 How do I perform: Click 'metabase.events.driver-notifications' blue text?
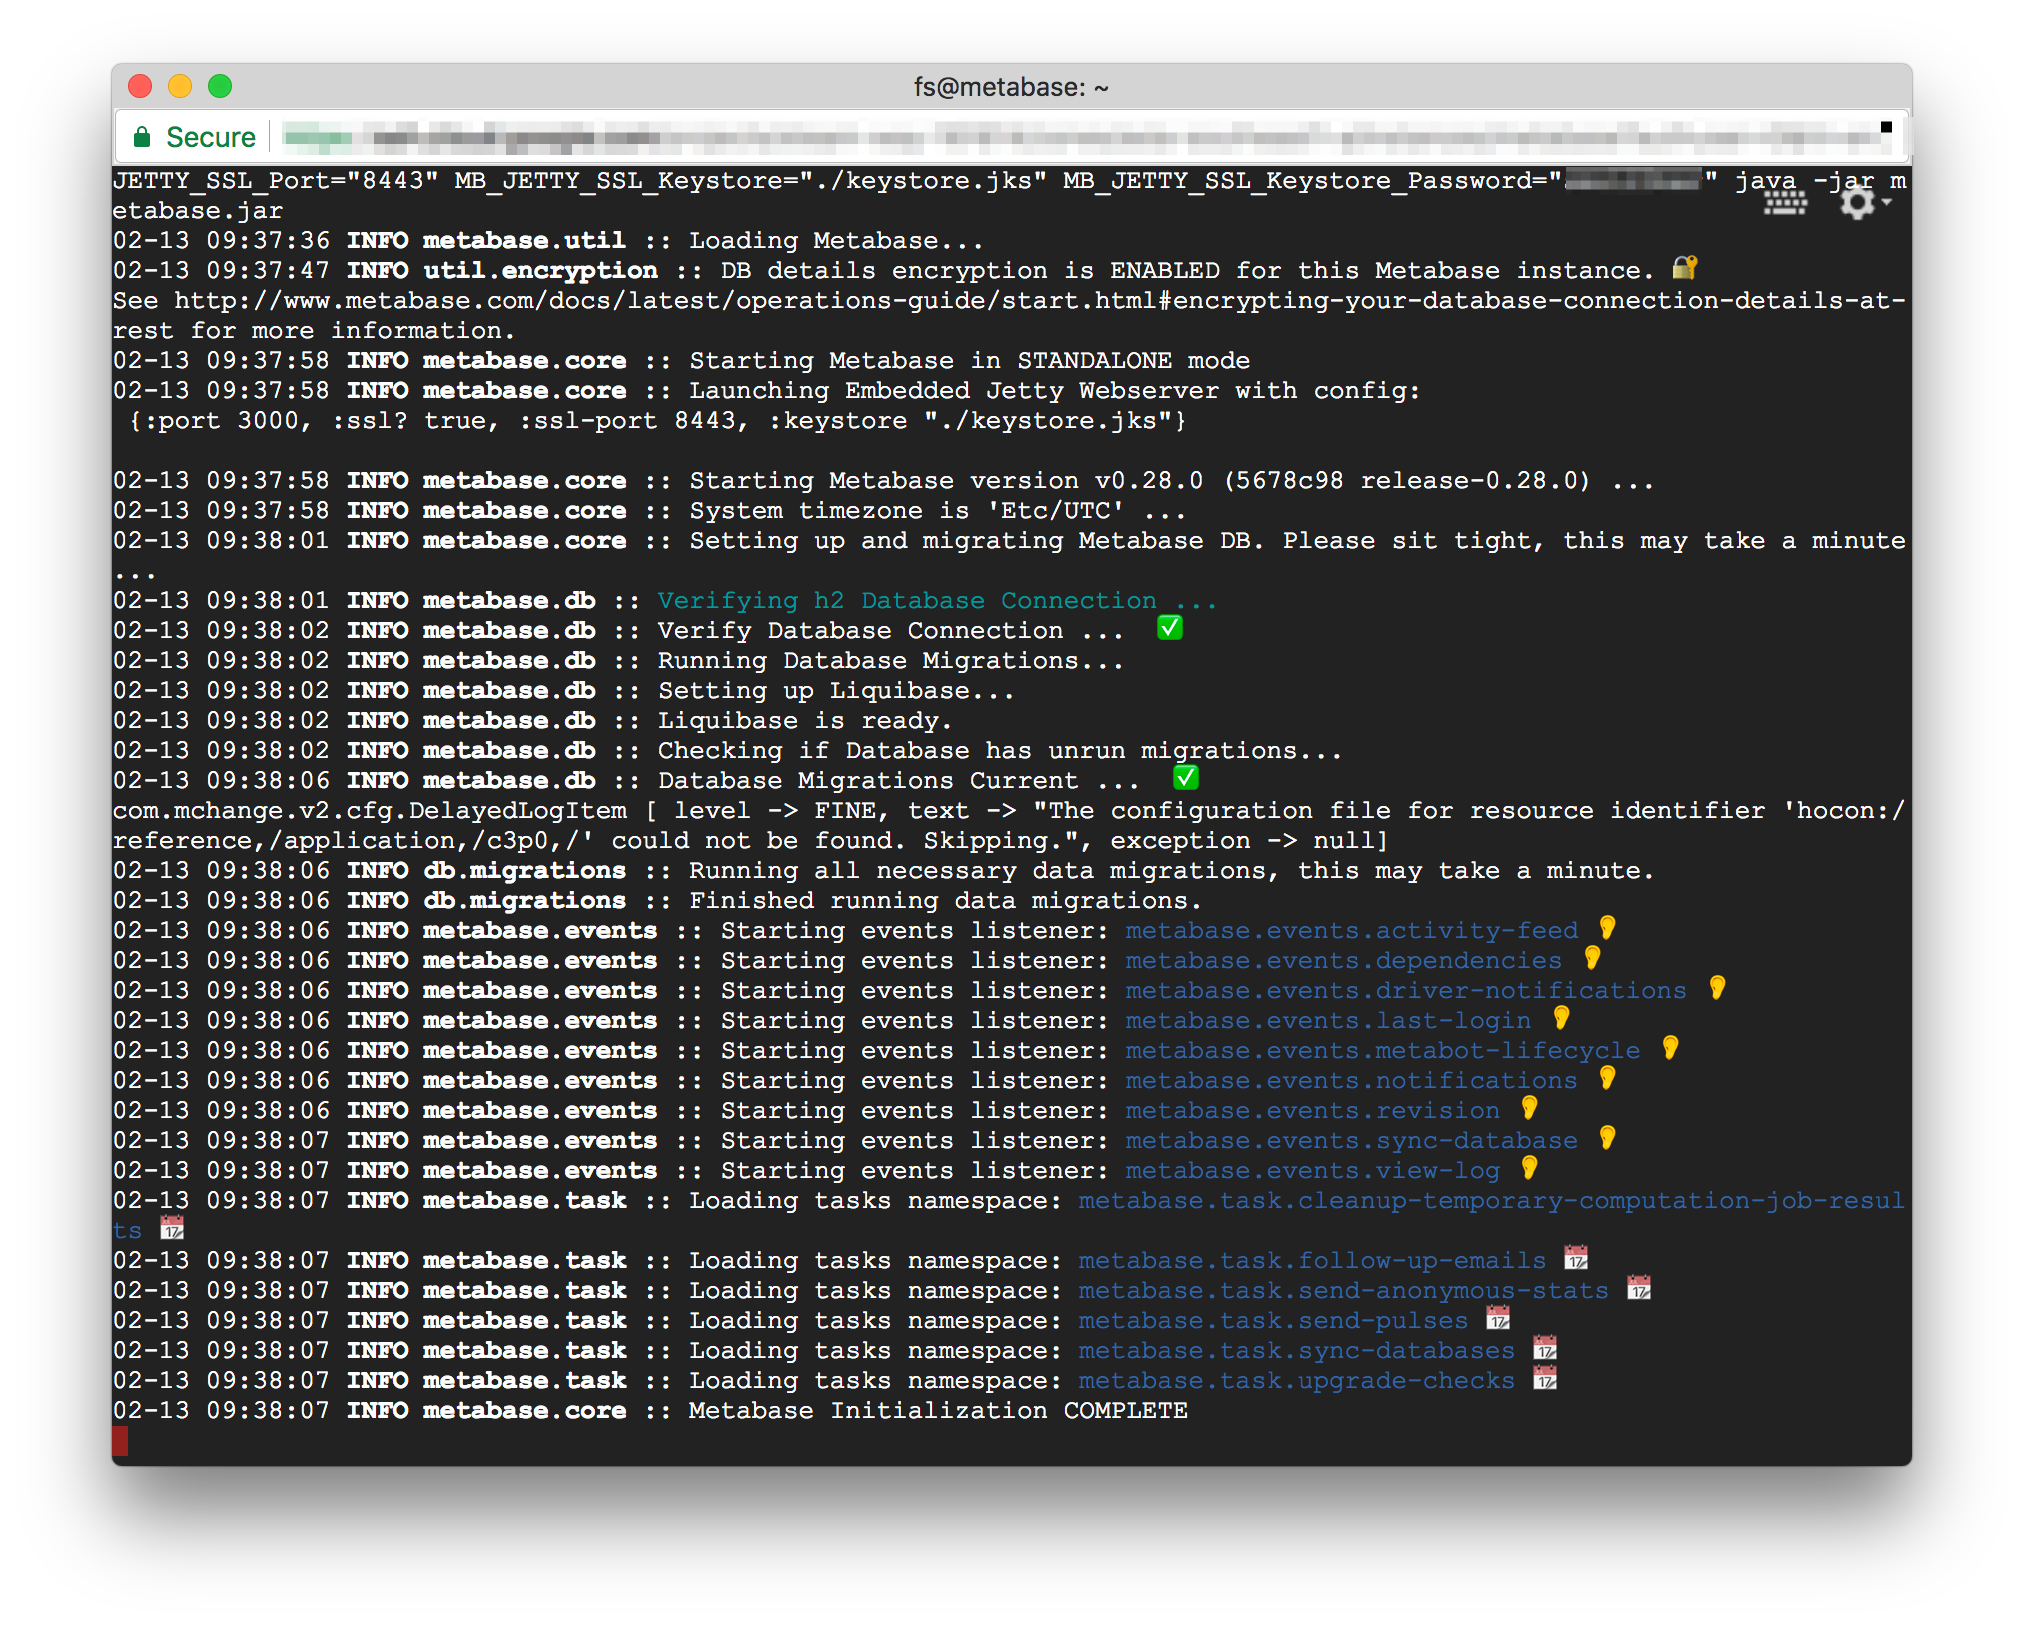(1405, 991)
